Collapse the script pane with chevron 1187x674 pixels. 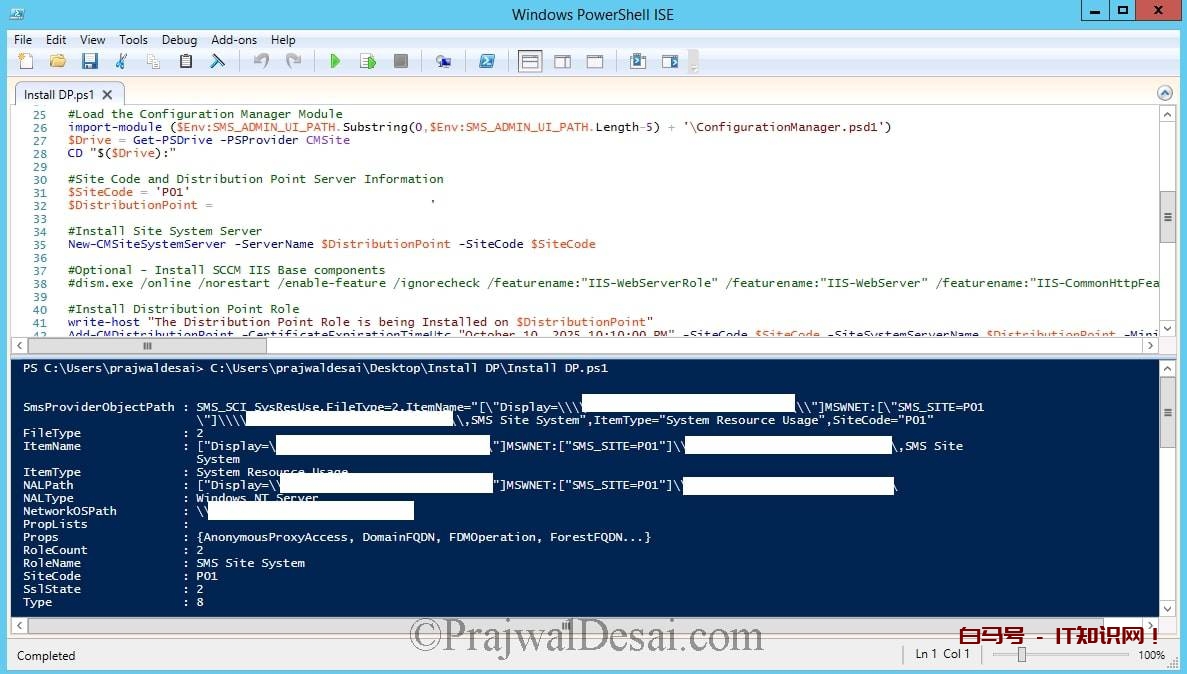(1164, 93)
